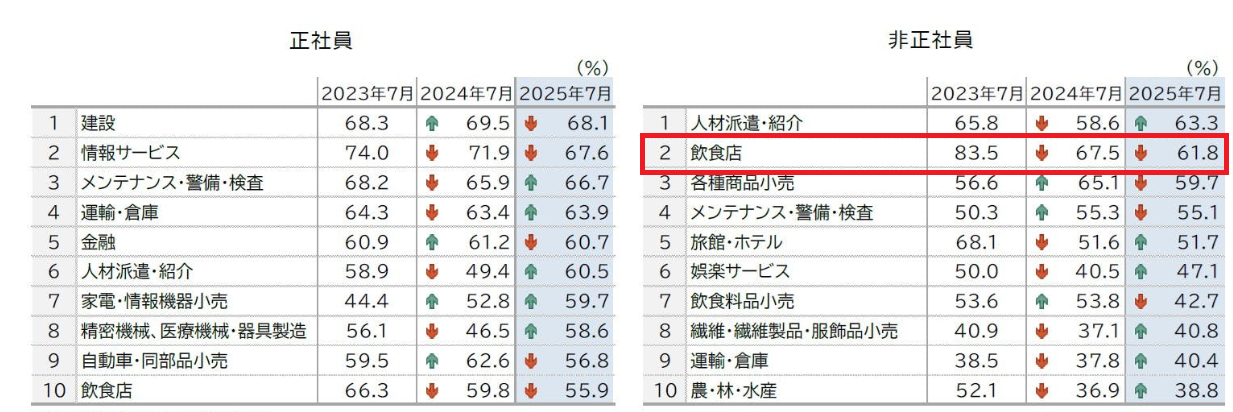Click rank number 1 beside 建設
1233x412 pixels.
click(53, 124)
